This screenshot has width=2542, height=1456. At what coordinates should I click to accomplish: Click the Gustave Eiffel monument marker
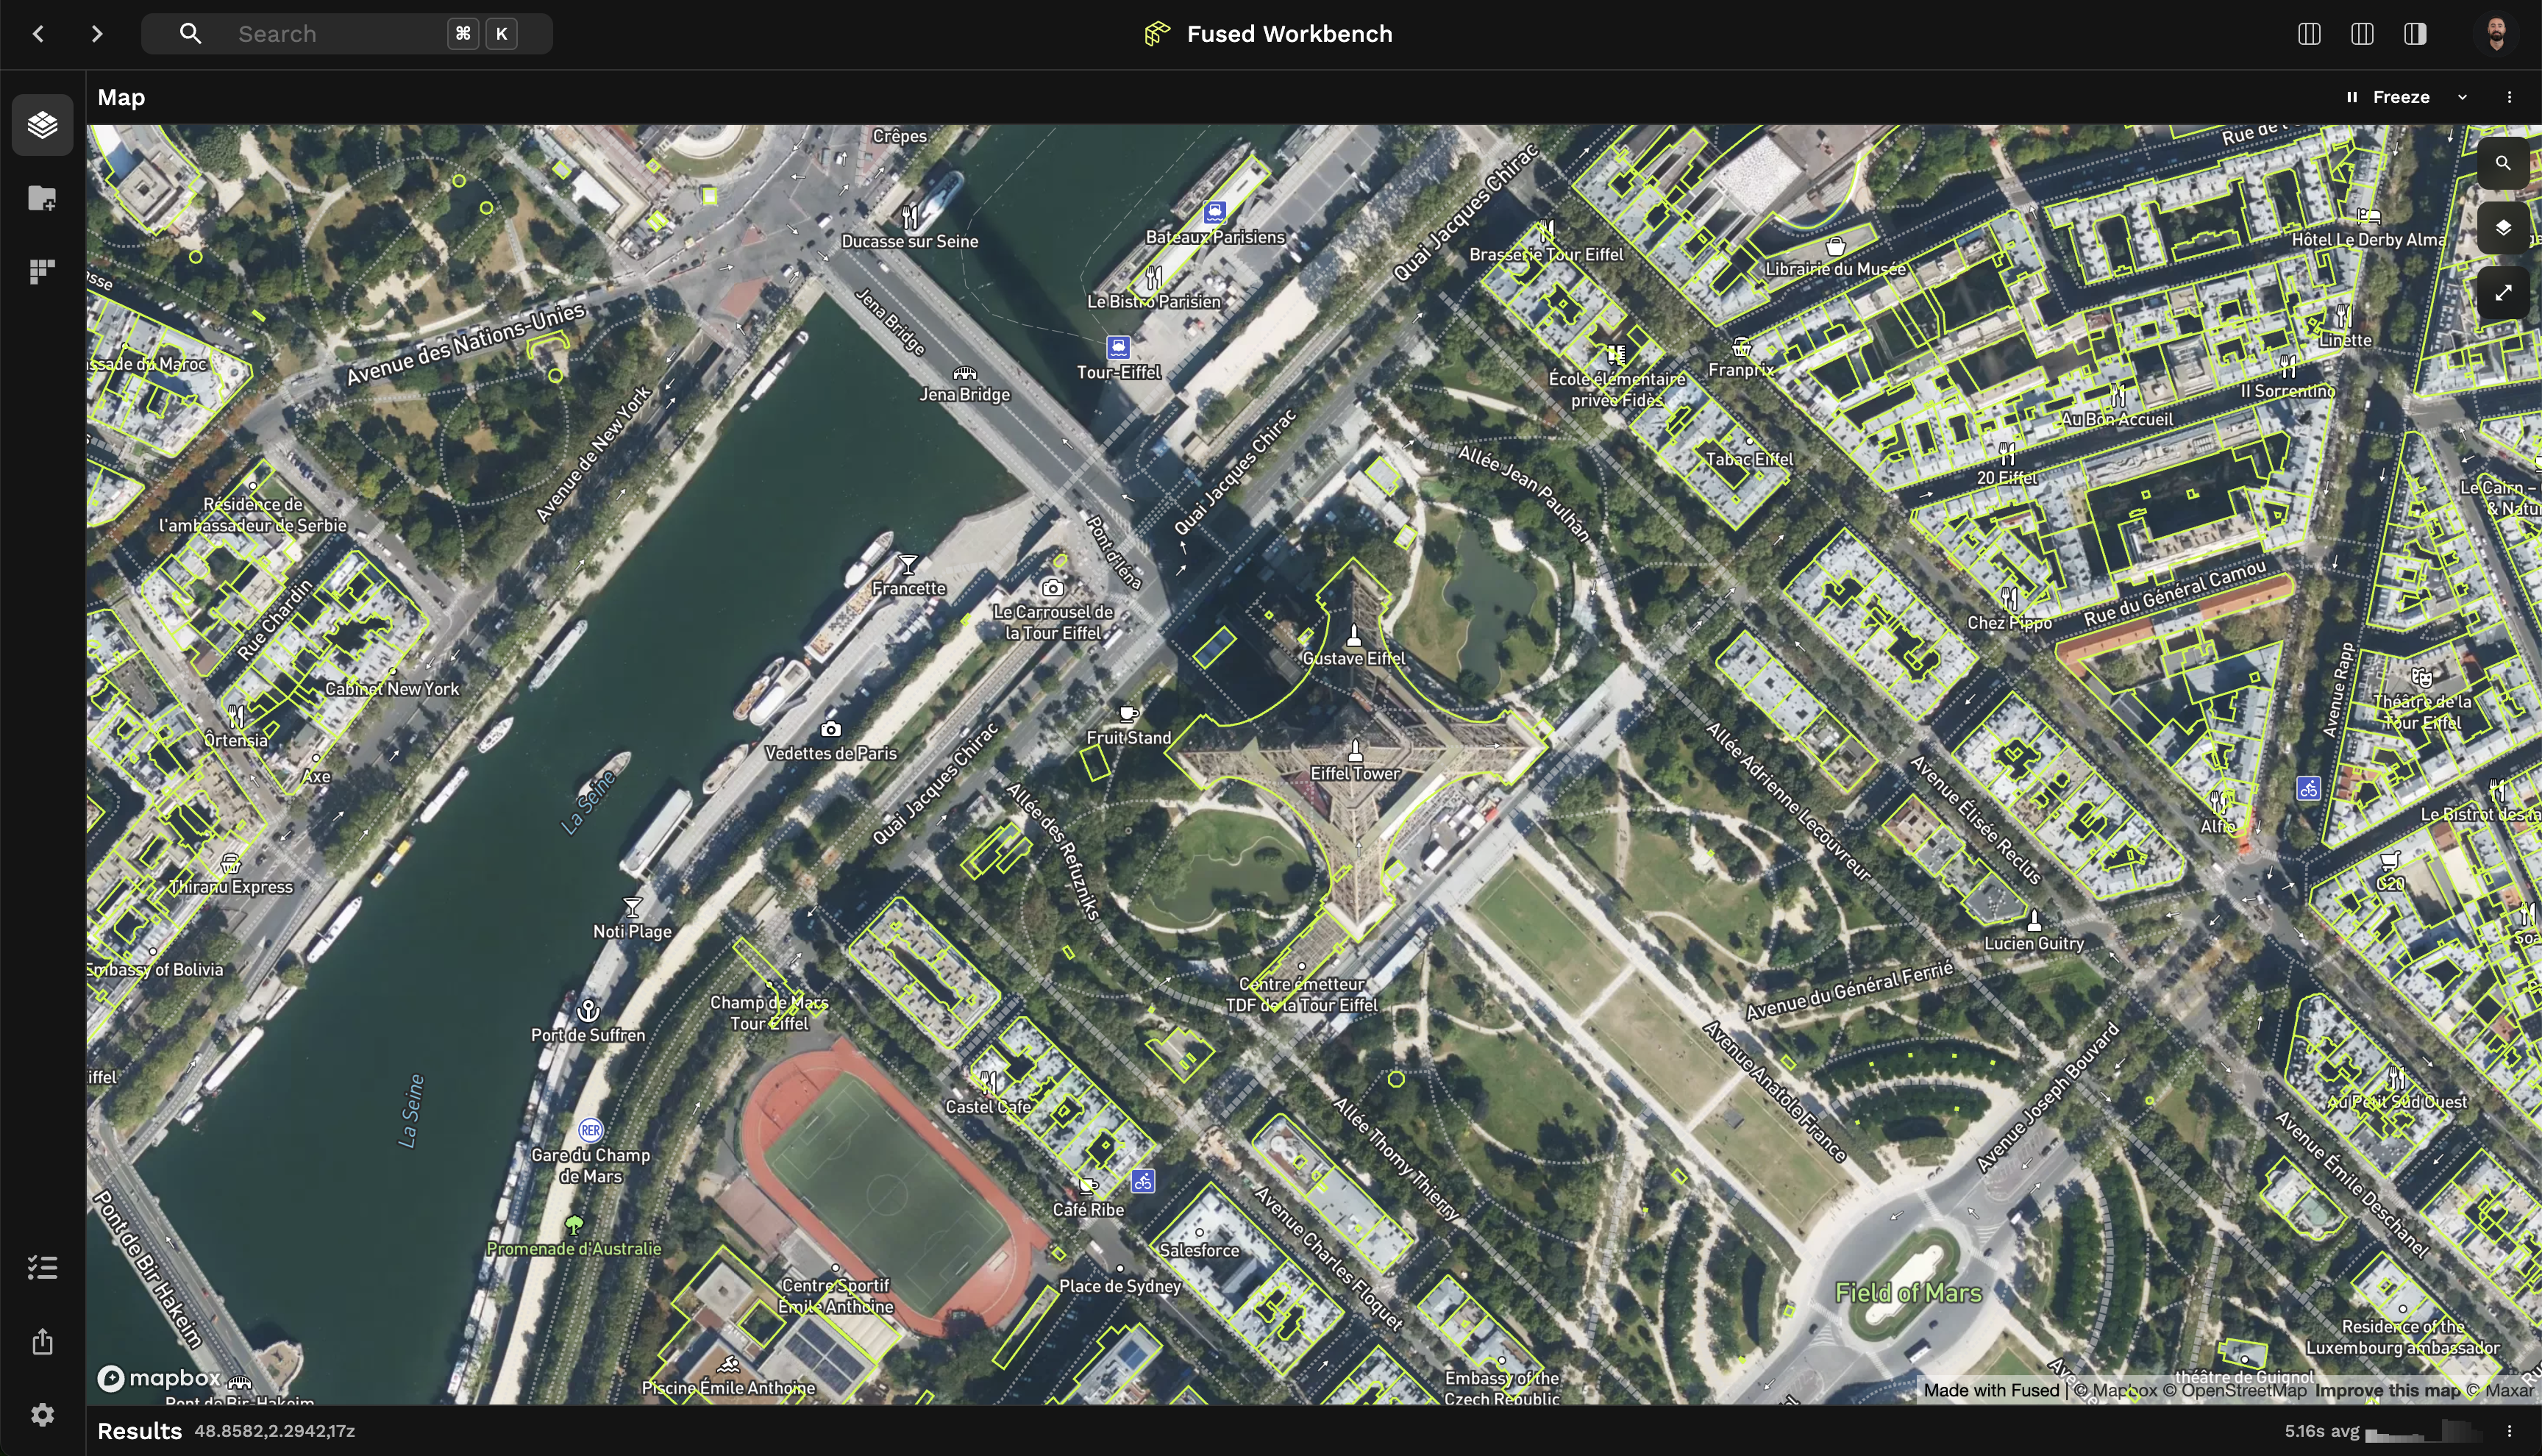click(1354, 636)
